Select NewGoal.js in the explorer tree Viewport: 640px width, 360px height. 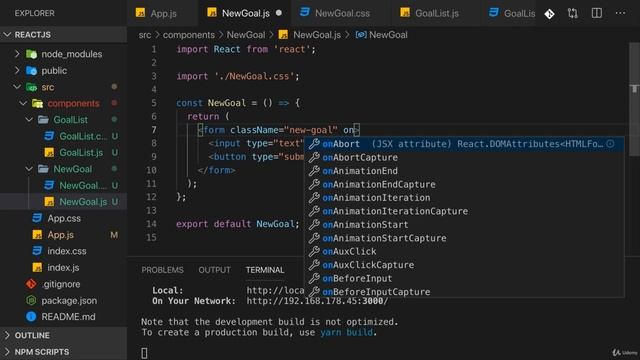(x=63, y=202)
